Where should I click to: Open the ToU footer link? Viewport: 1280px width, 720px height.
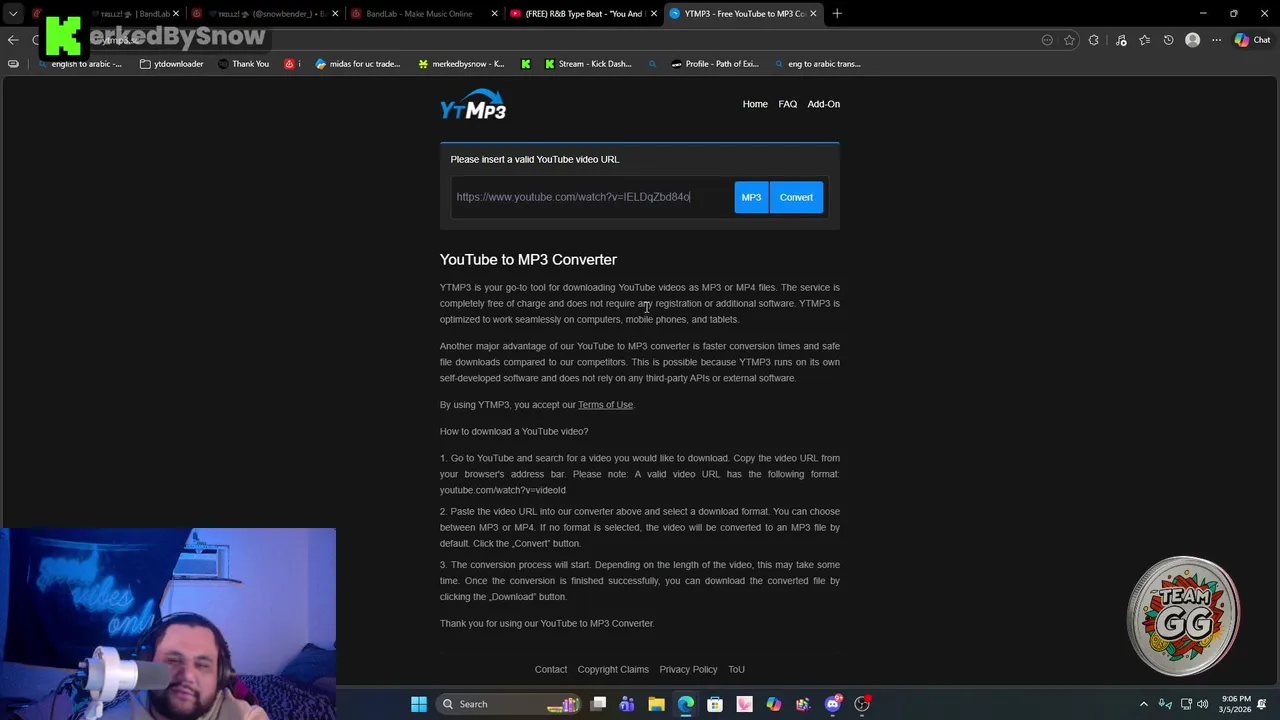tap(736, 669)
